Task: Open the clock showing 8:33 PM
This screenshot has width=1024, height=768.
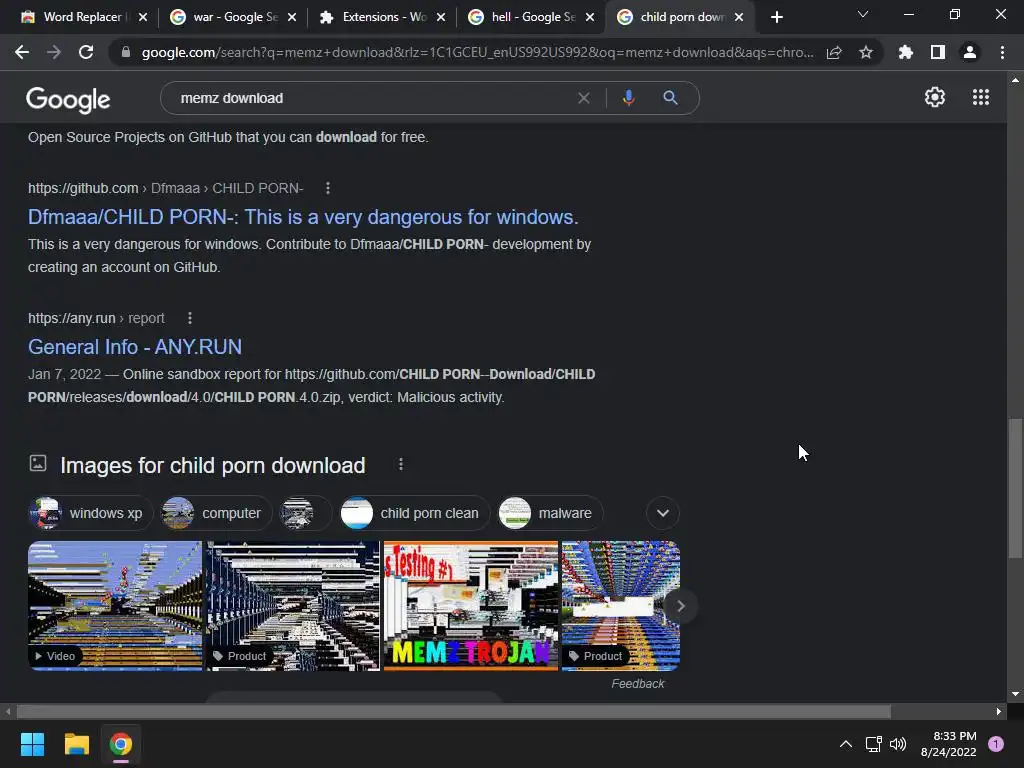Action: tap(949, 744)
